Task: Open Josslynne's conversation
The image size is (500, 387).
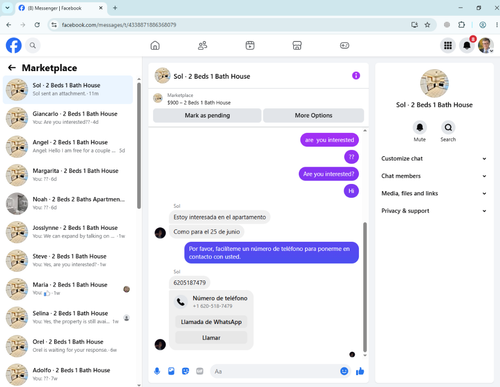Action: 68,232
